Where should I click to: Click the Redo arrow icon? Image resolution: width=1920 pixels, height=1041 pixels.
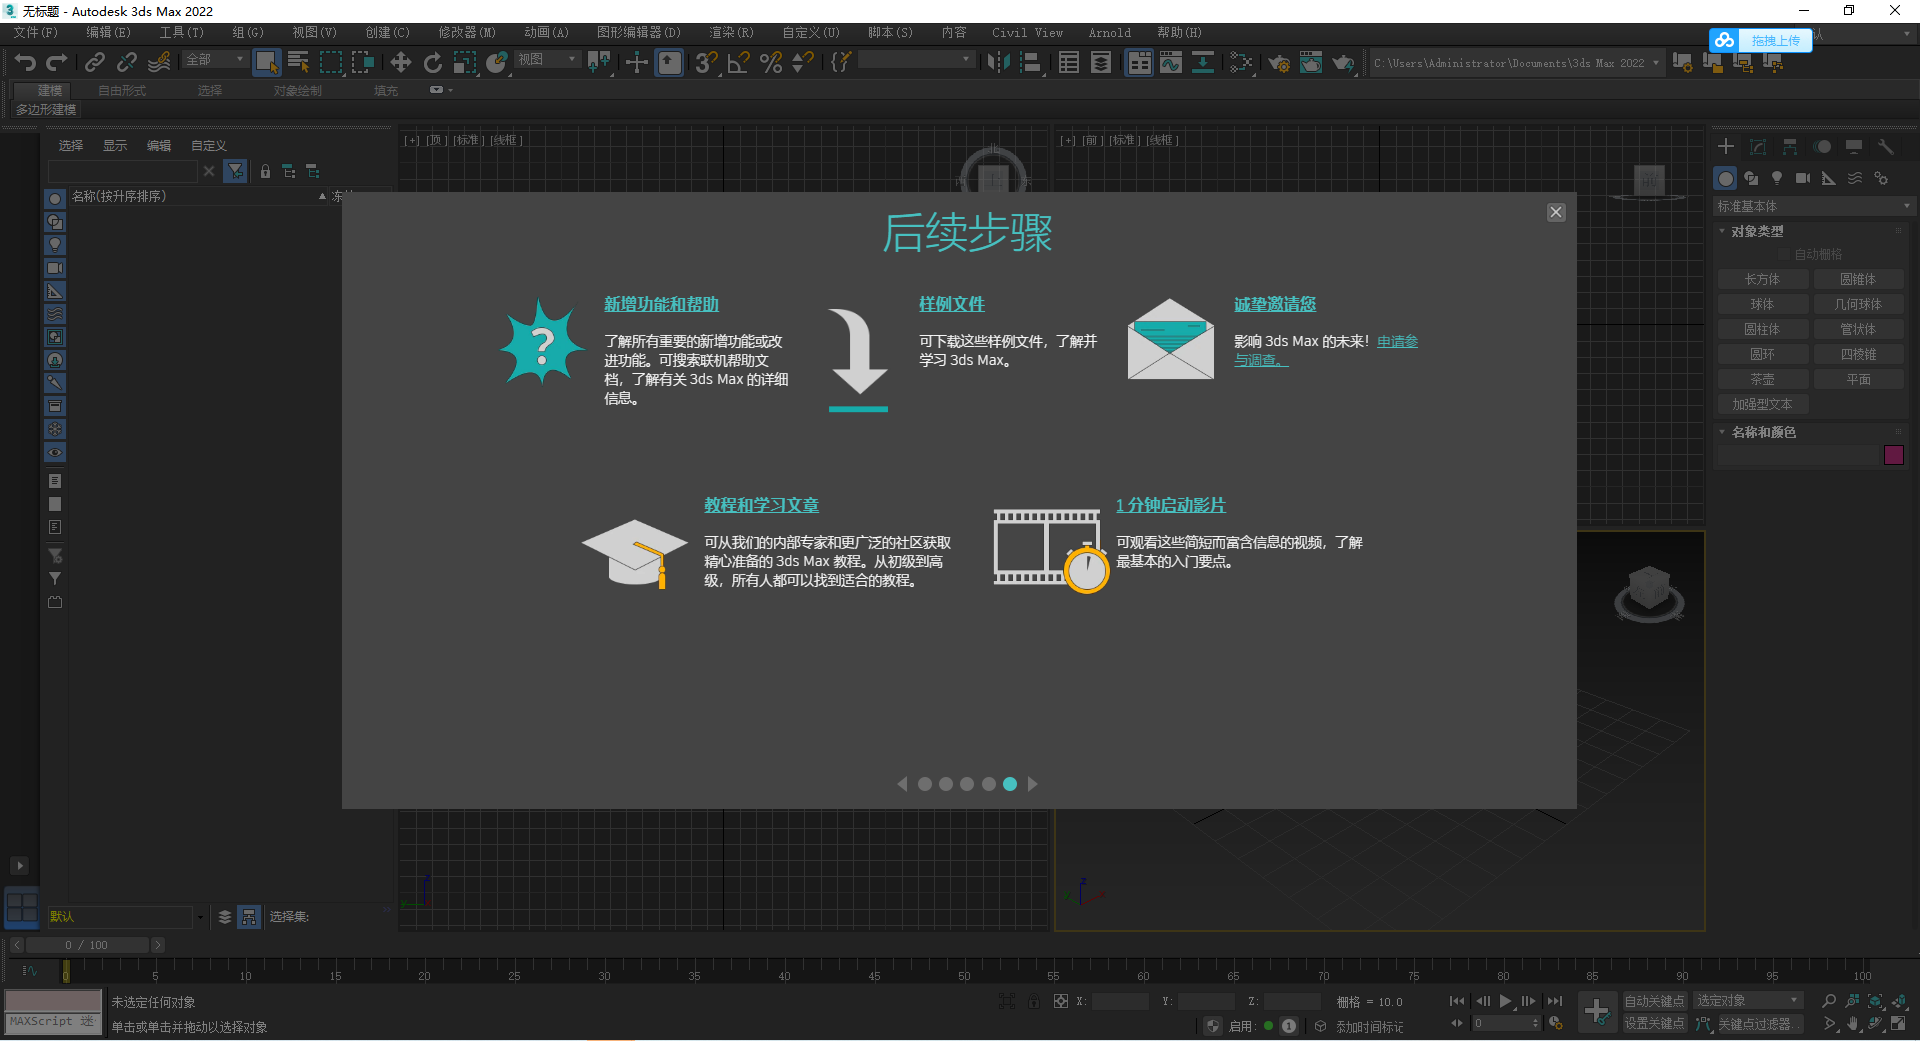(57, 62)
